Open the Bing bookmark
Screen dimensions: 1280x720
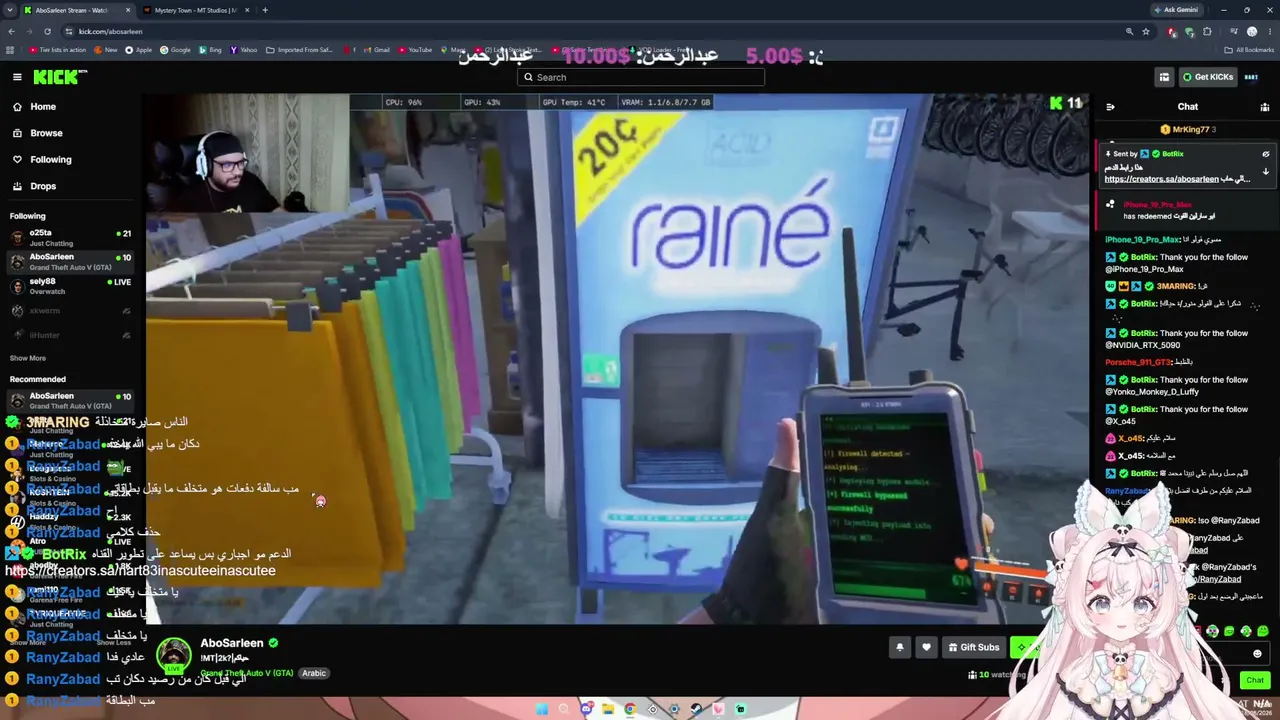click(210, 50)
